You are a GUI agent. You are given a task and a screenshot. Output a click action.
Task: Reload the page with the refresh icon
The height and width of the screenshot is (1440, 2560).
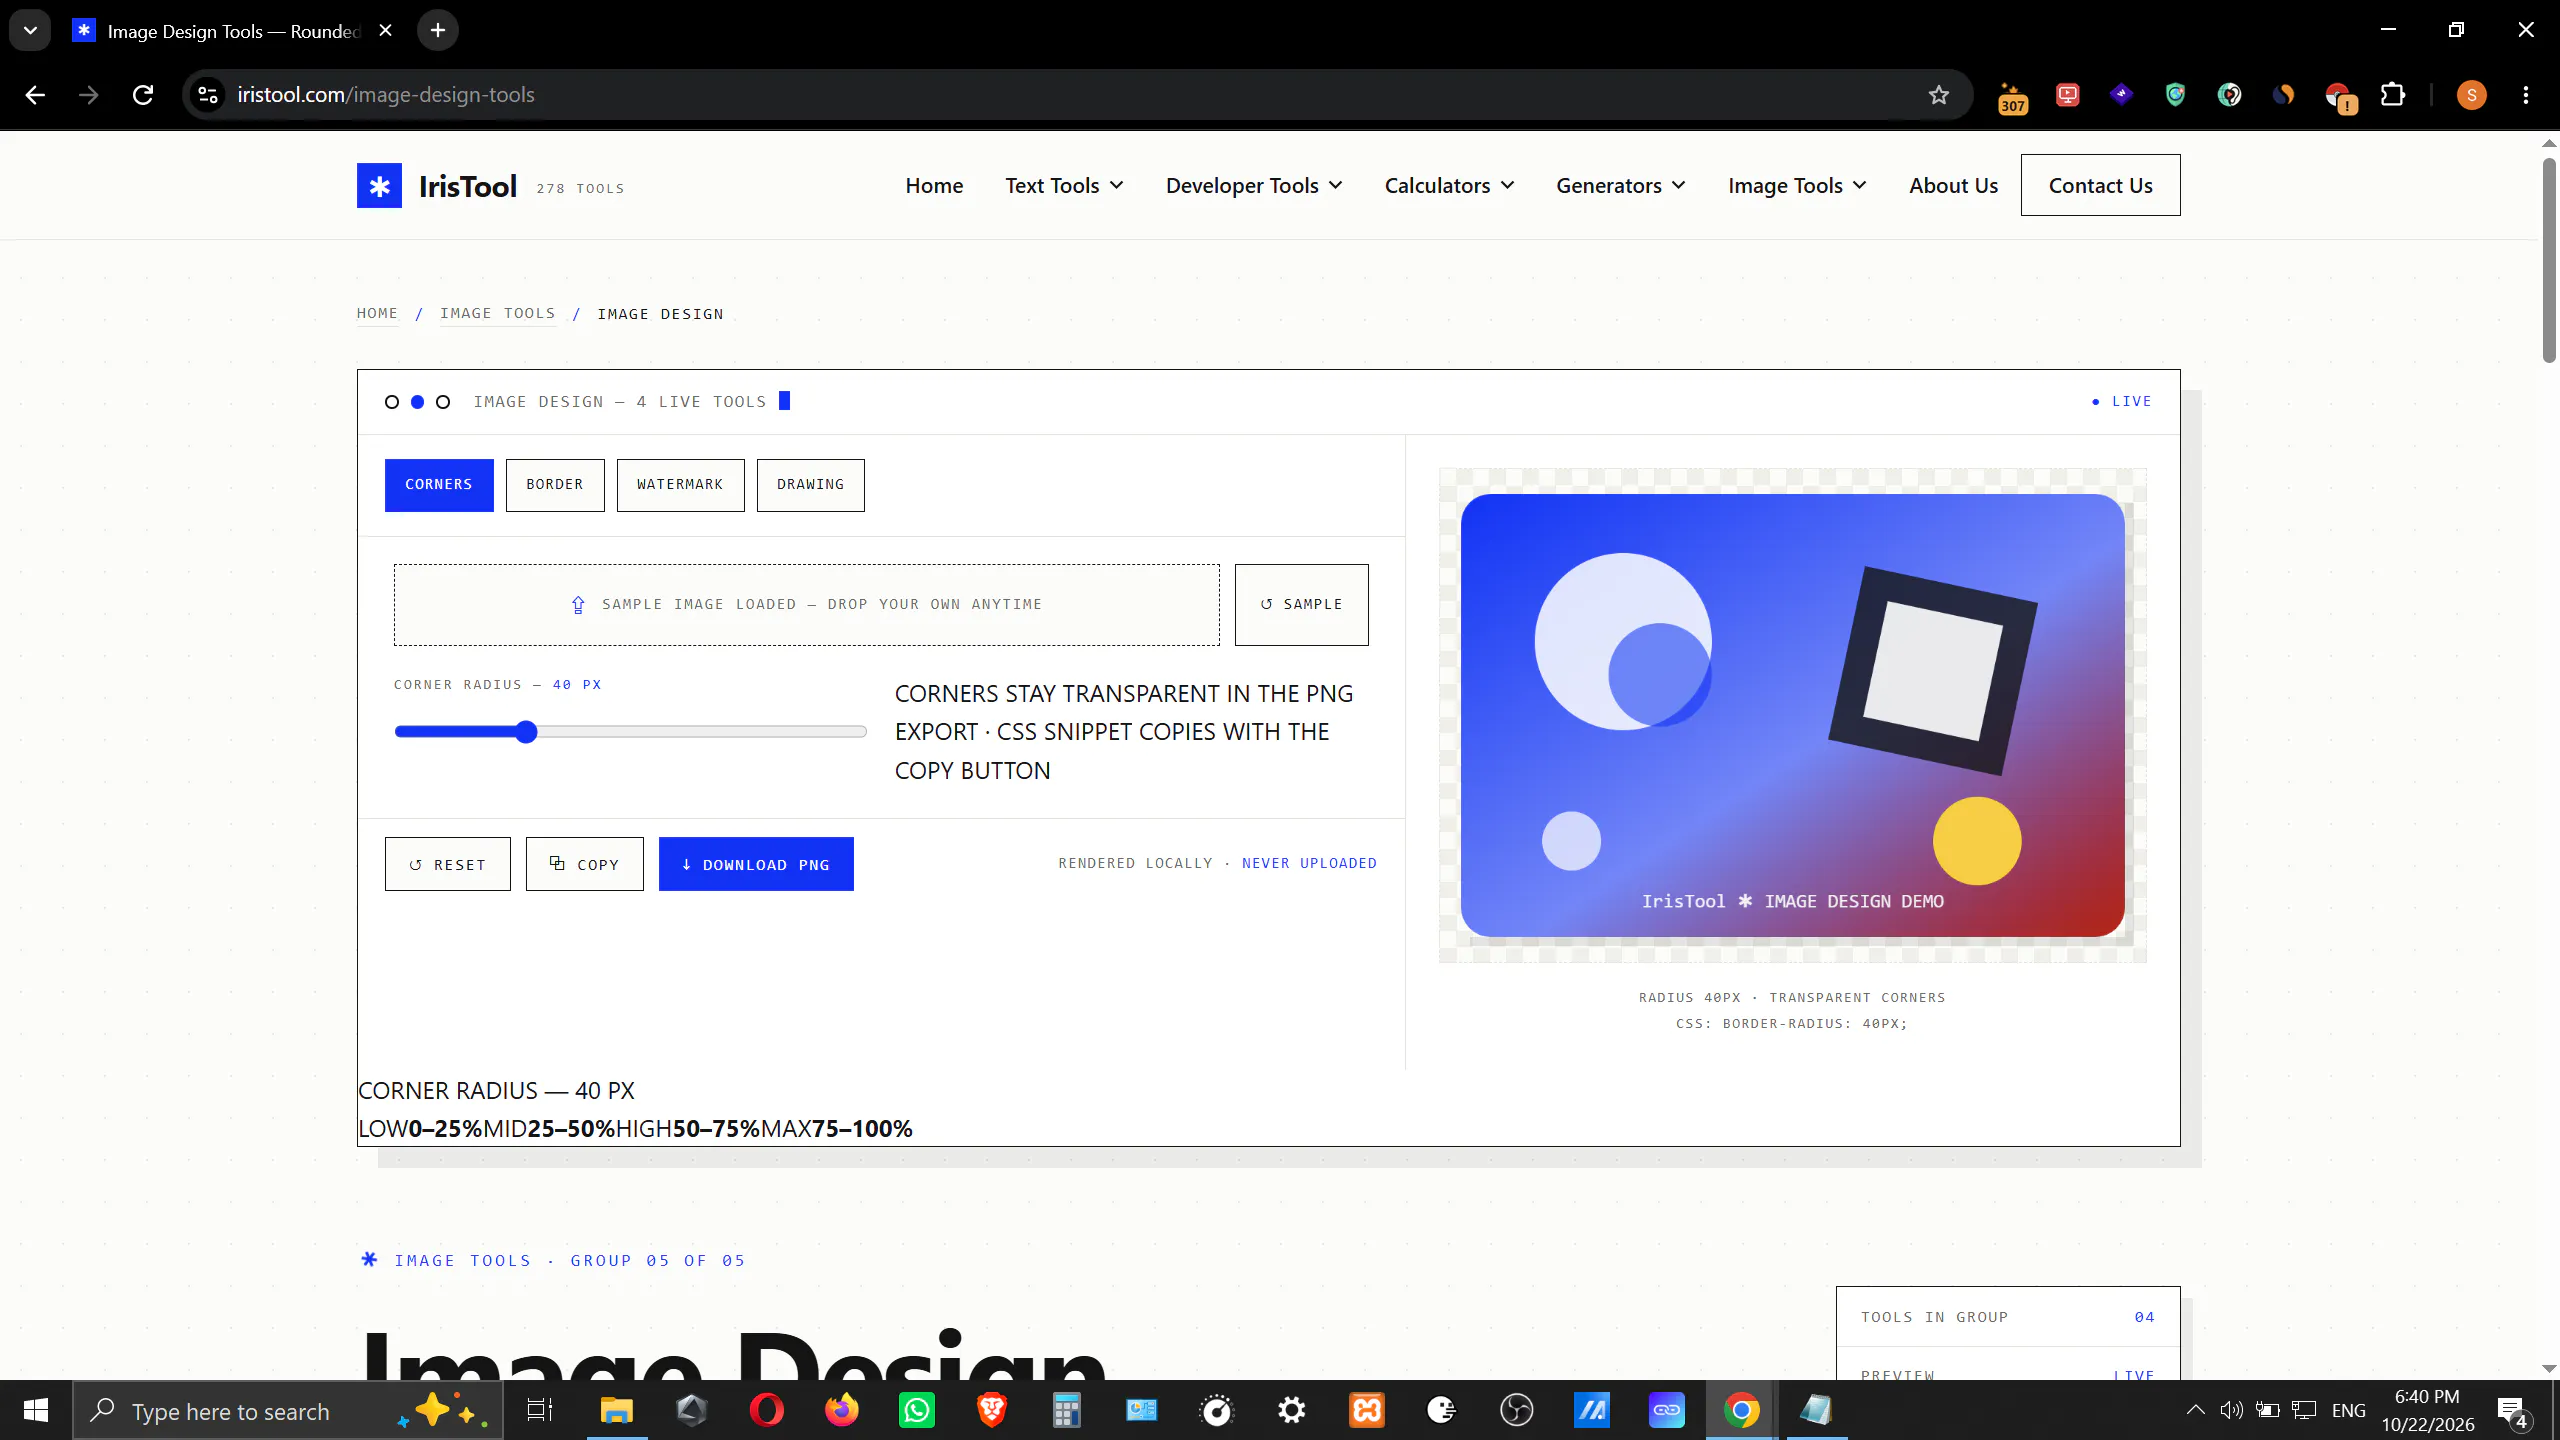pyautogui.click(x=143, y=95)
